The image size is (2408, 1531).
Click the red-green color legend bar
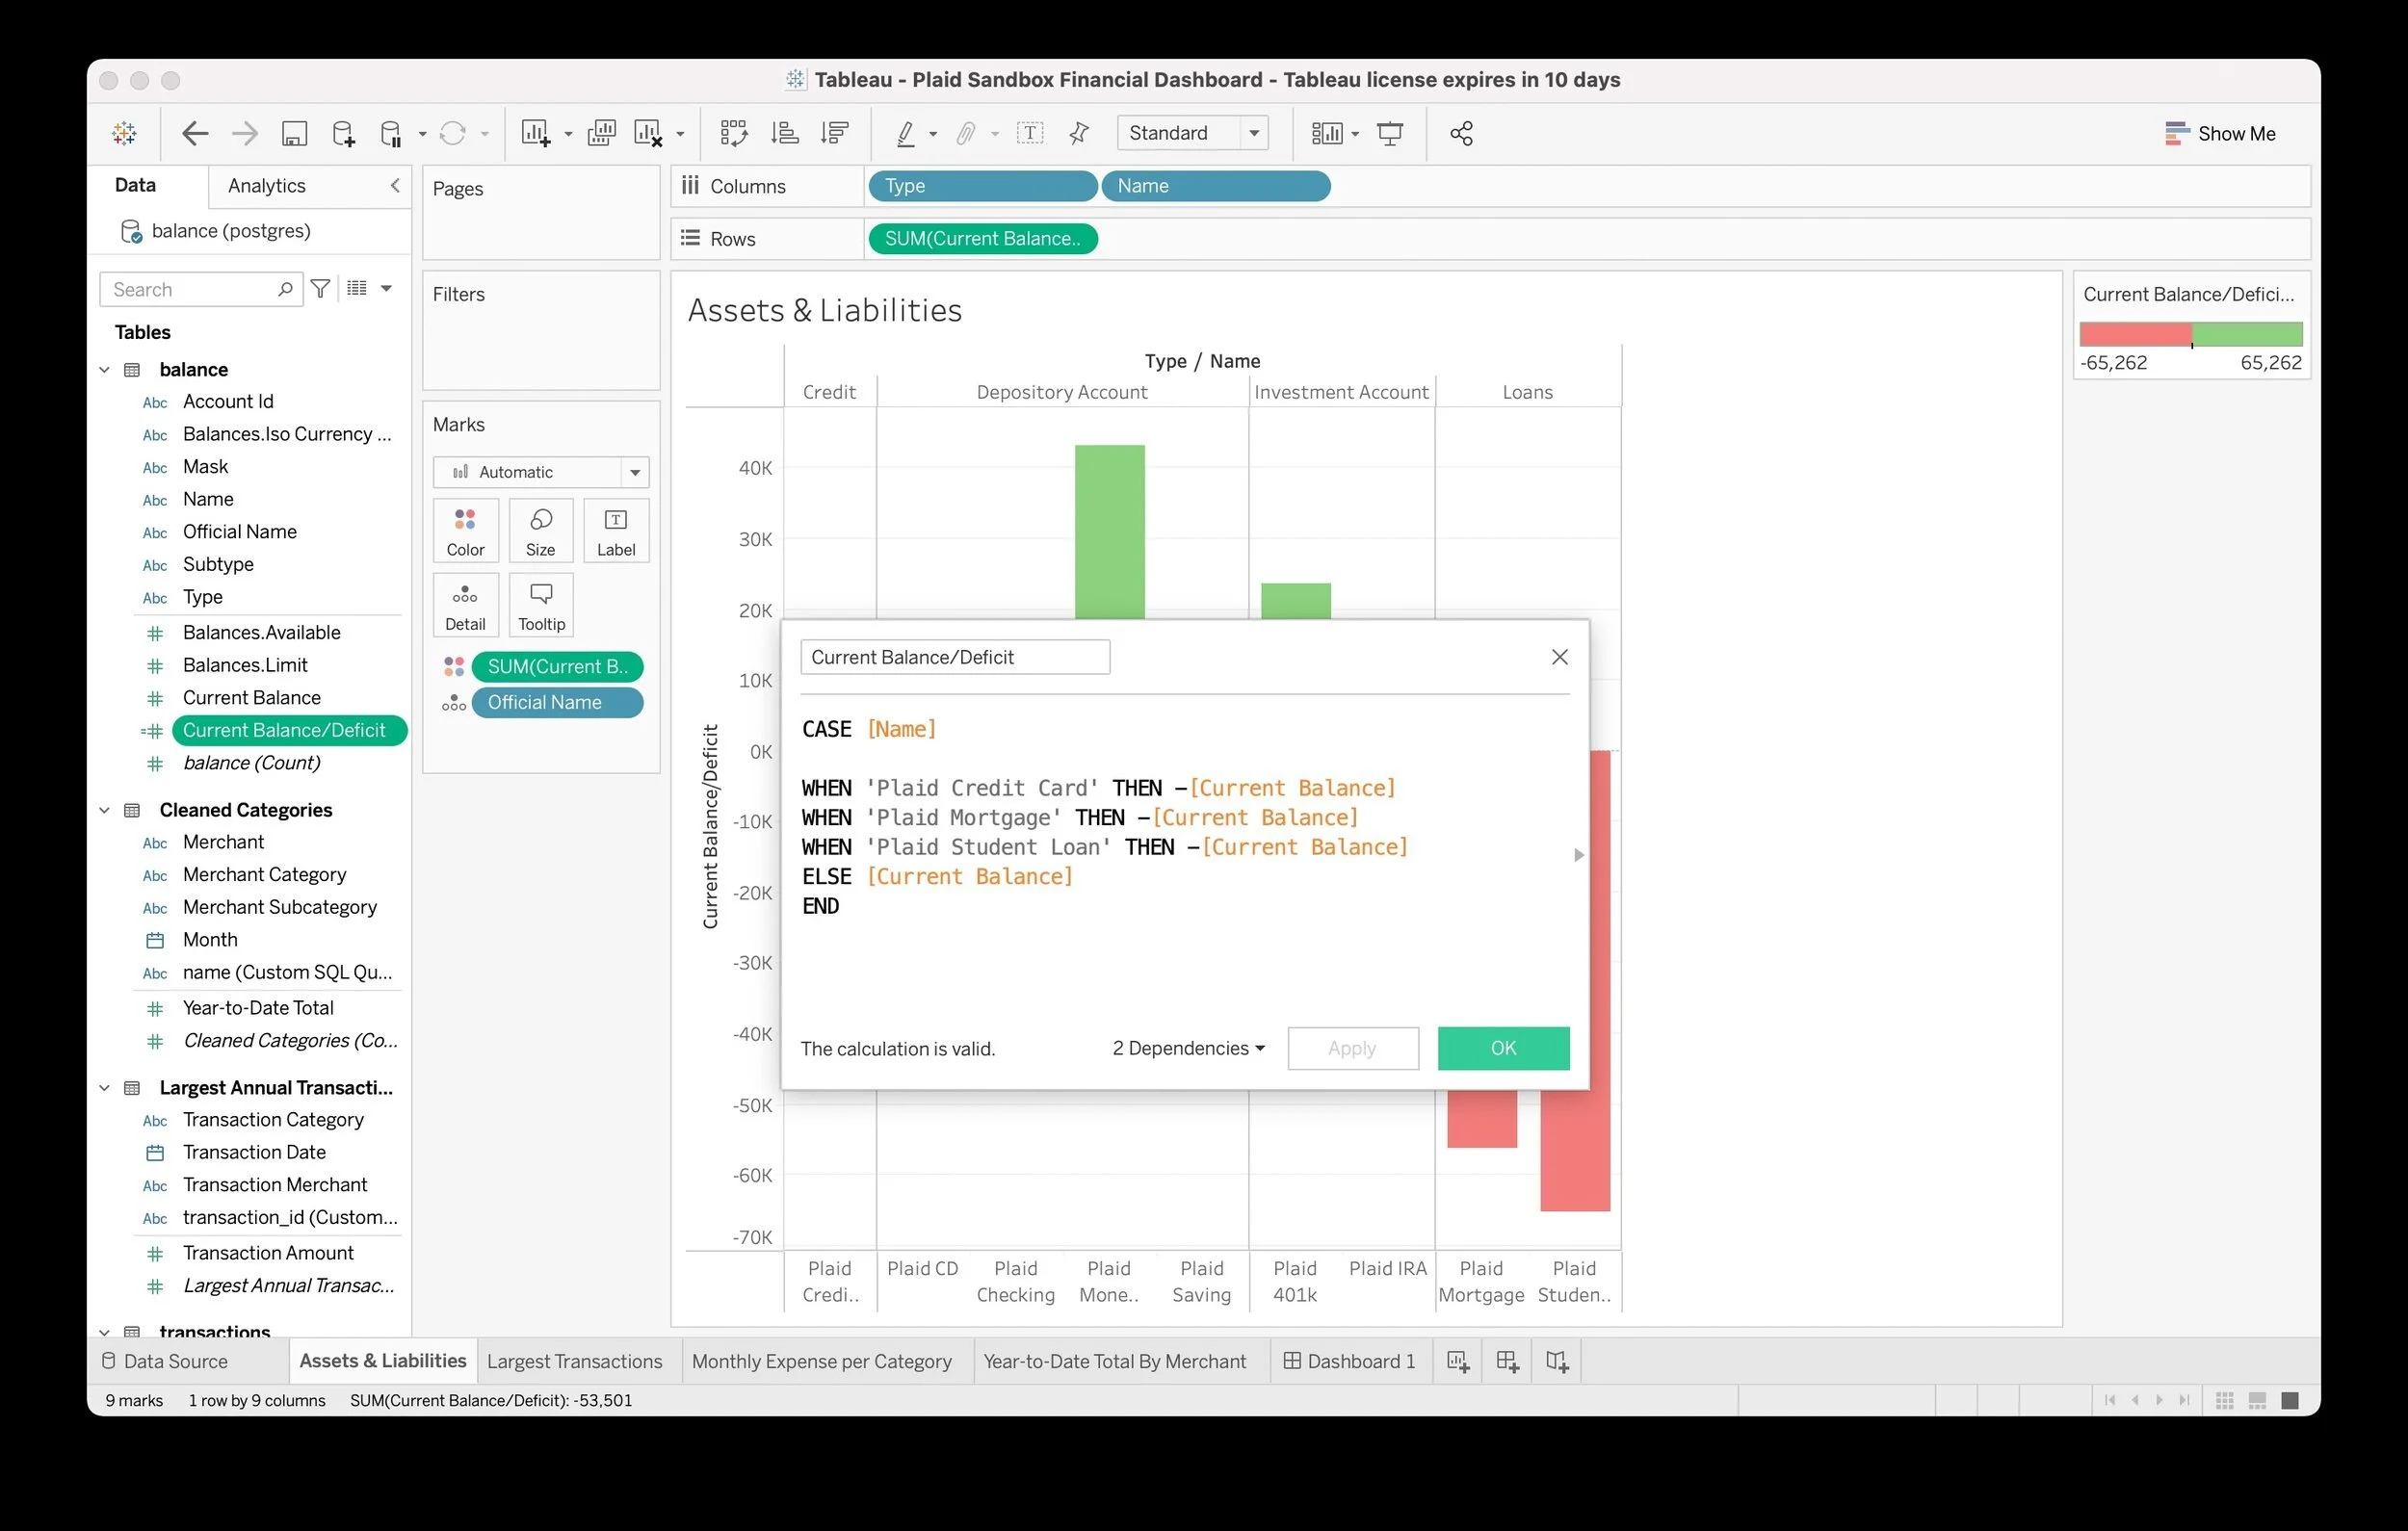(x=2190, y=334)
